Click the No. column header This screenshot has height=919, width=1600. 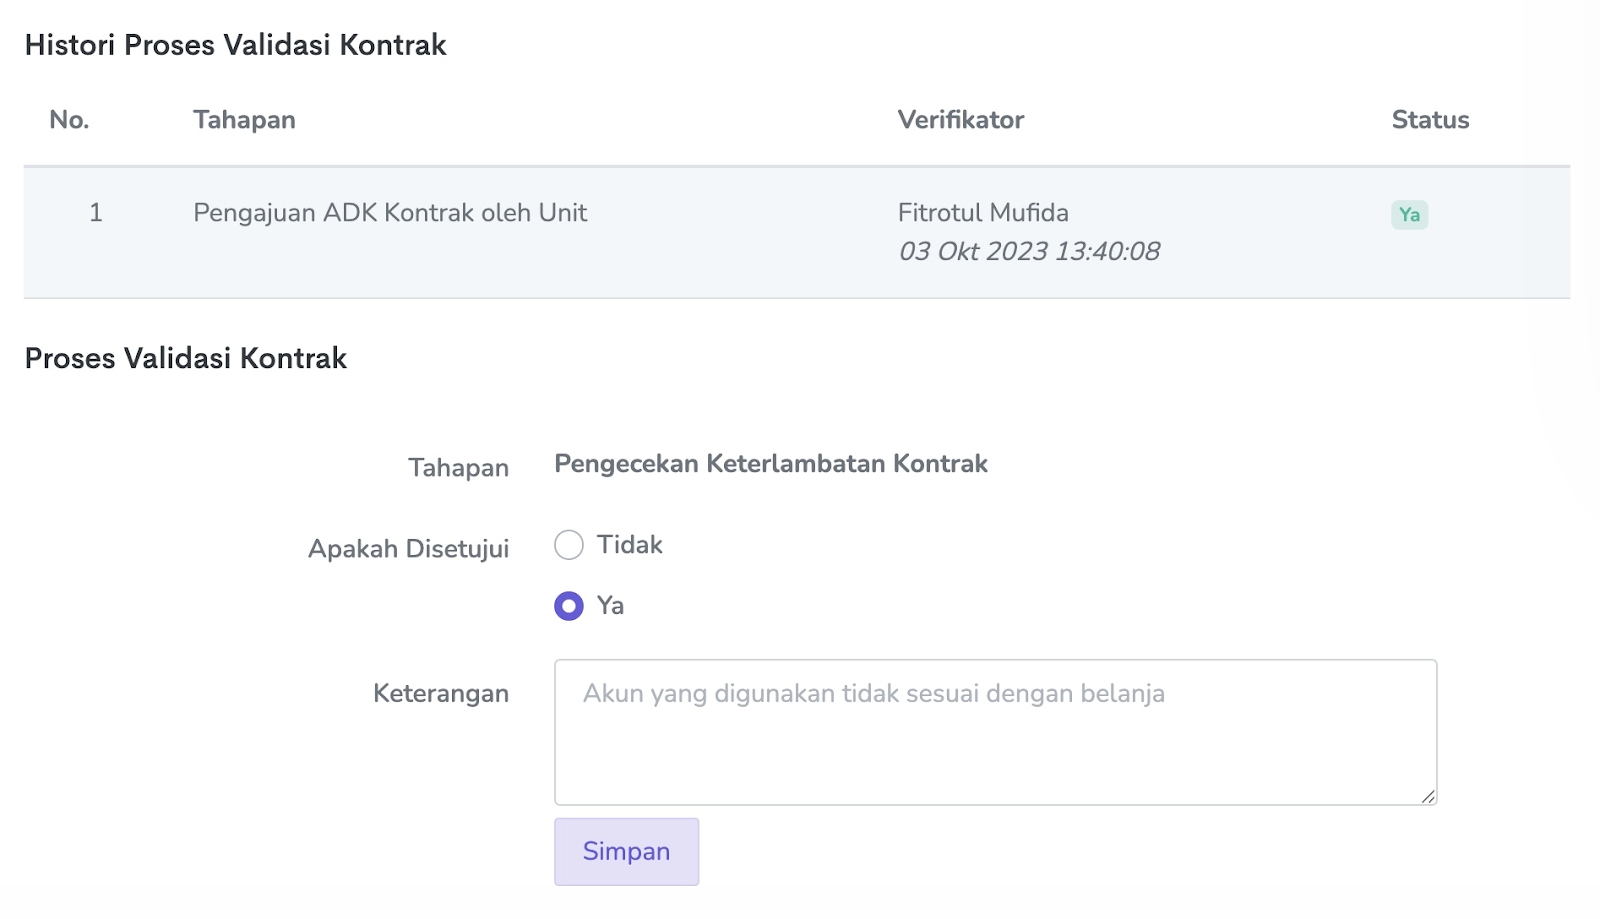pyautogui.click(x=69, y=120)
